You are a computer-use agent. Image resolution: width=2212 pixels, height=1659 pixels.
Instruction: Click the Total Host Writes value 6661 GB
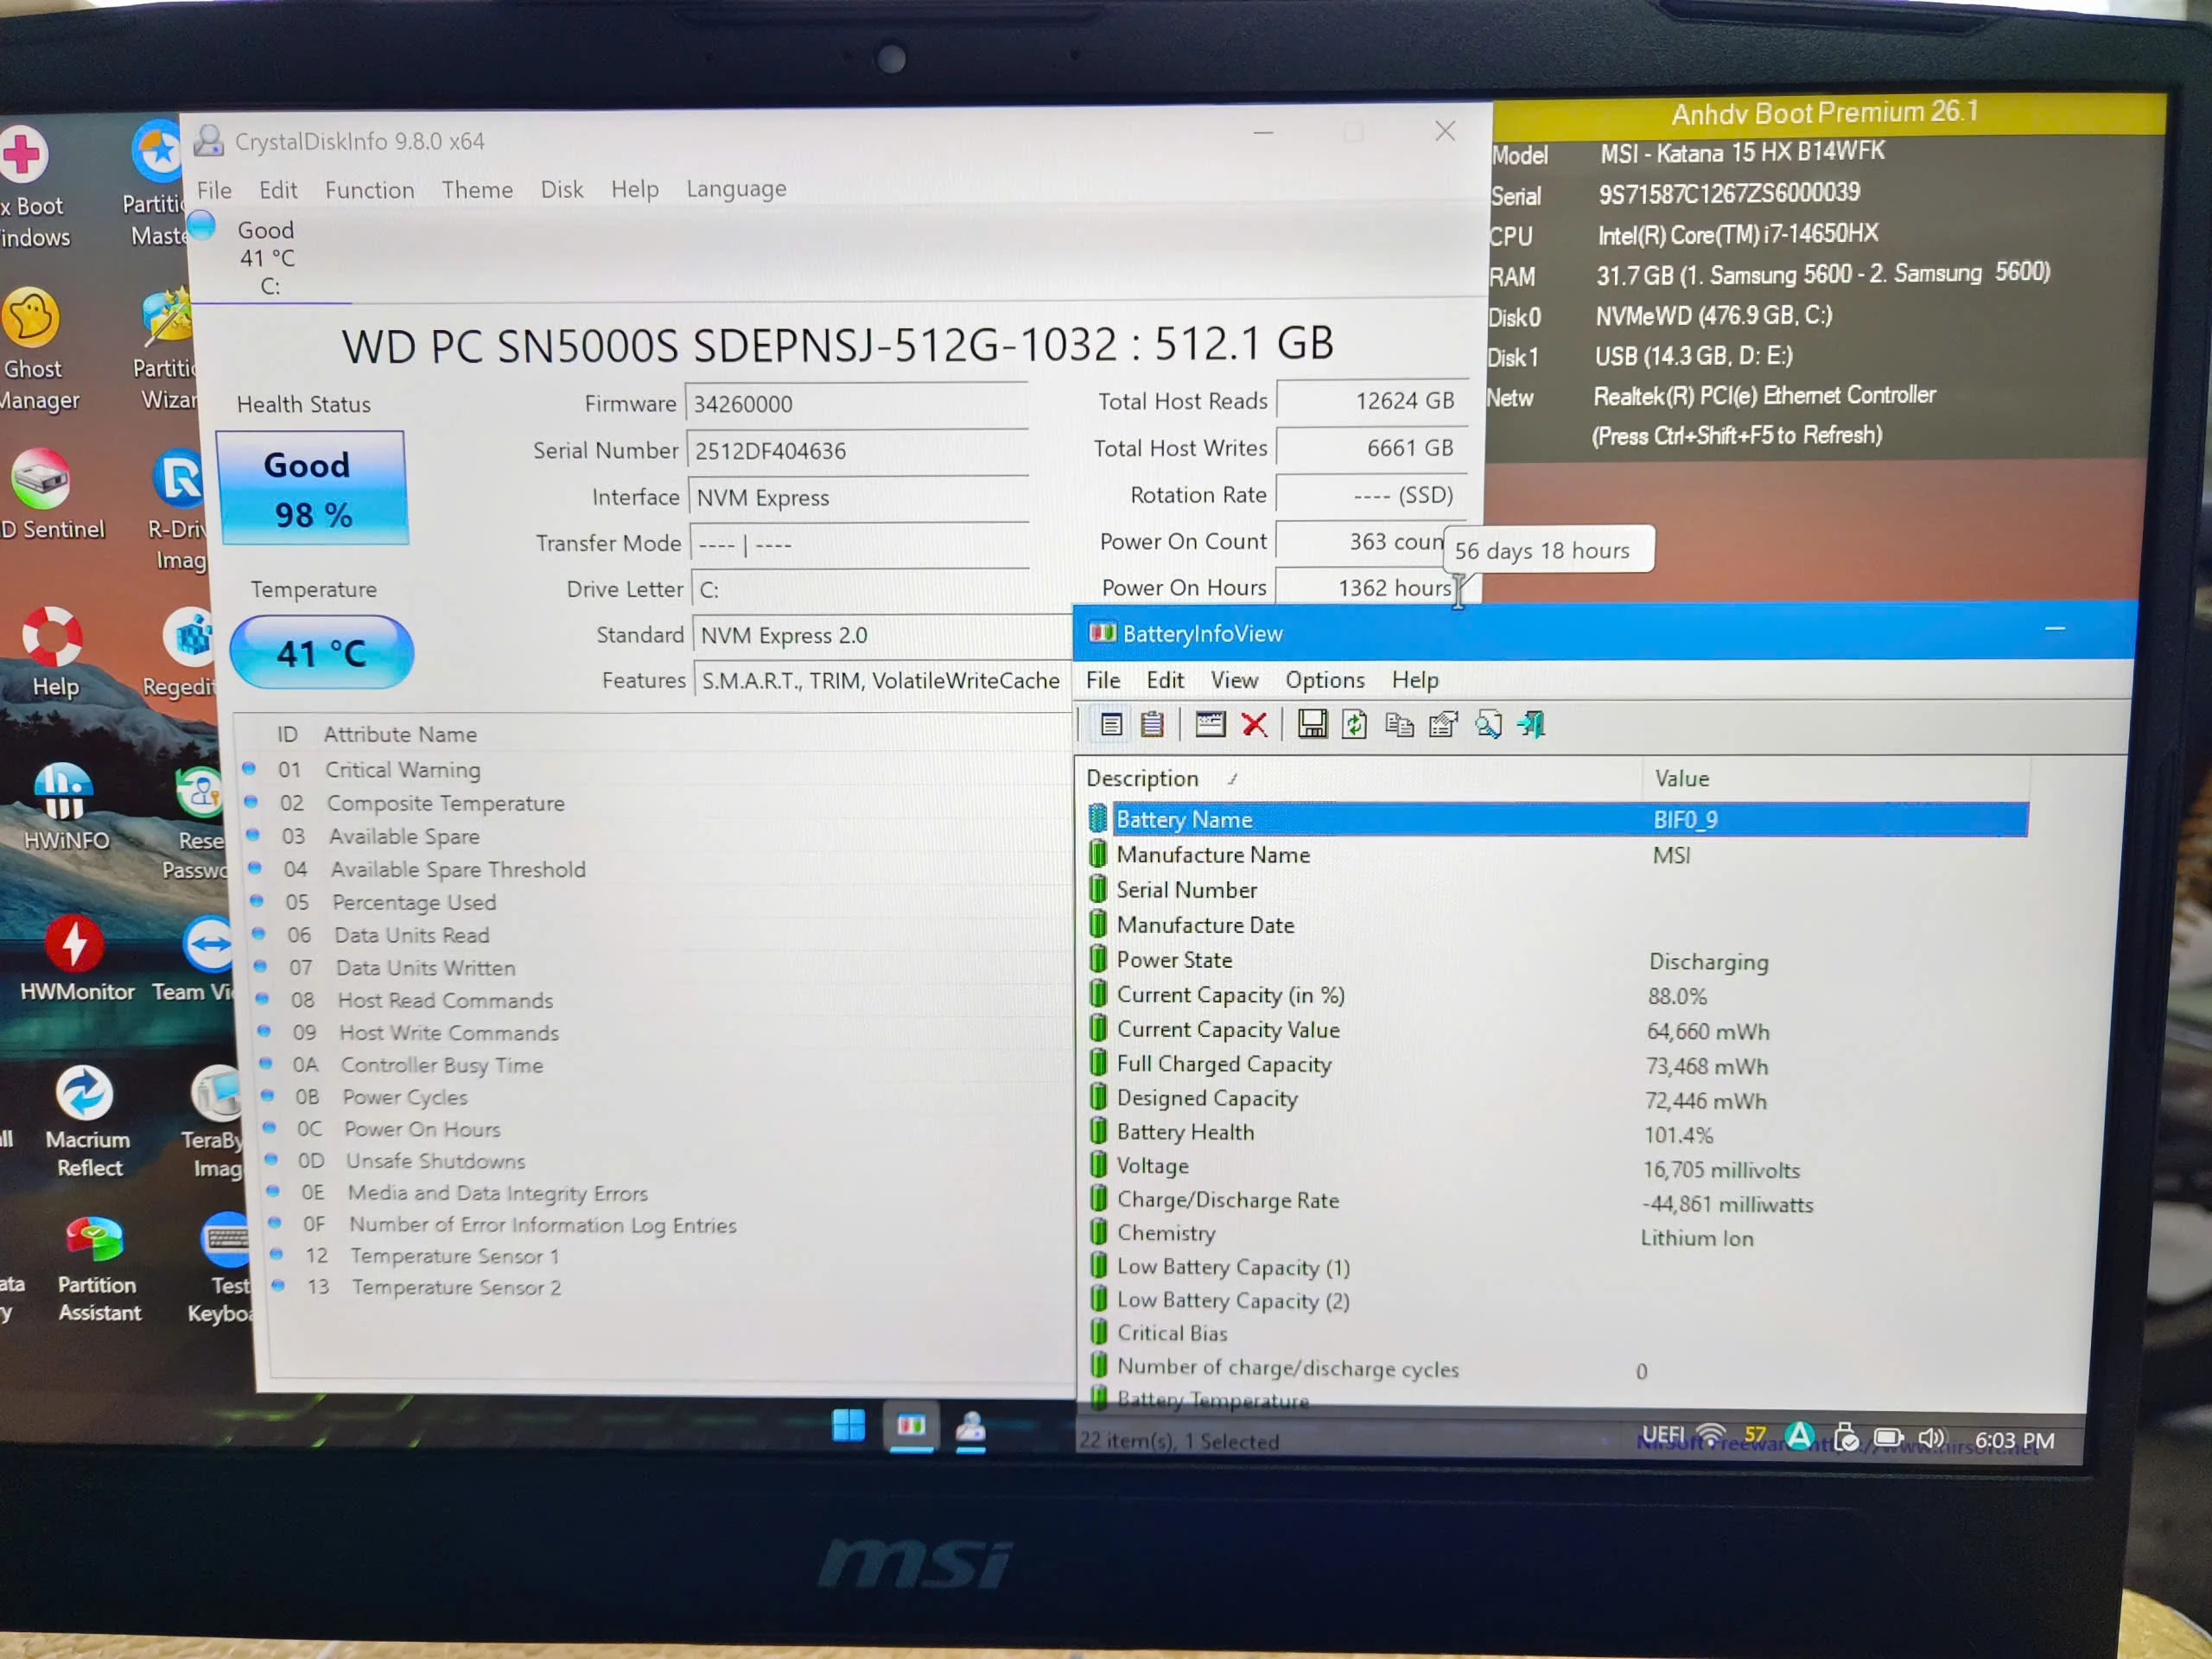[1371, 448]
